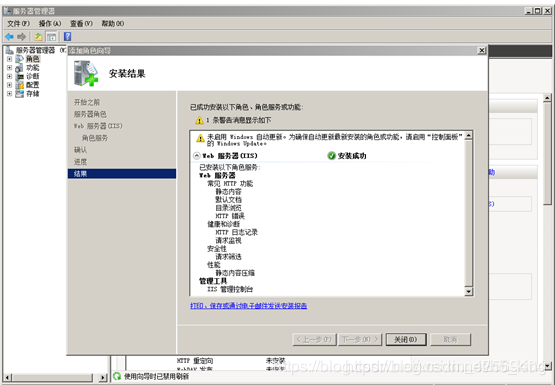Click the results list vertical scrollbar thumb
Screen dimensions: 555x385
coord(469,213)
